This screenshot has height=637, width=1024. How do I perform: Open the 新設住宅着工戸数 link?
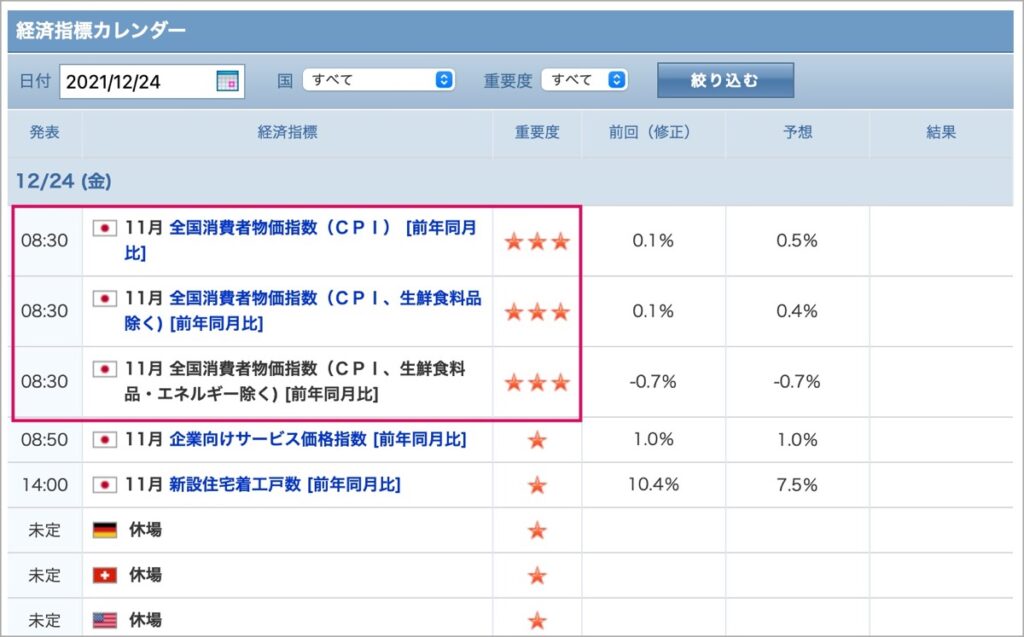coord(285,484)
